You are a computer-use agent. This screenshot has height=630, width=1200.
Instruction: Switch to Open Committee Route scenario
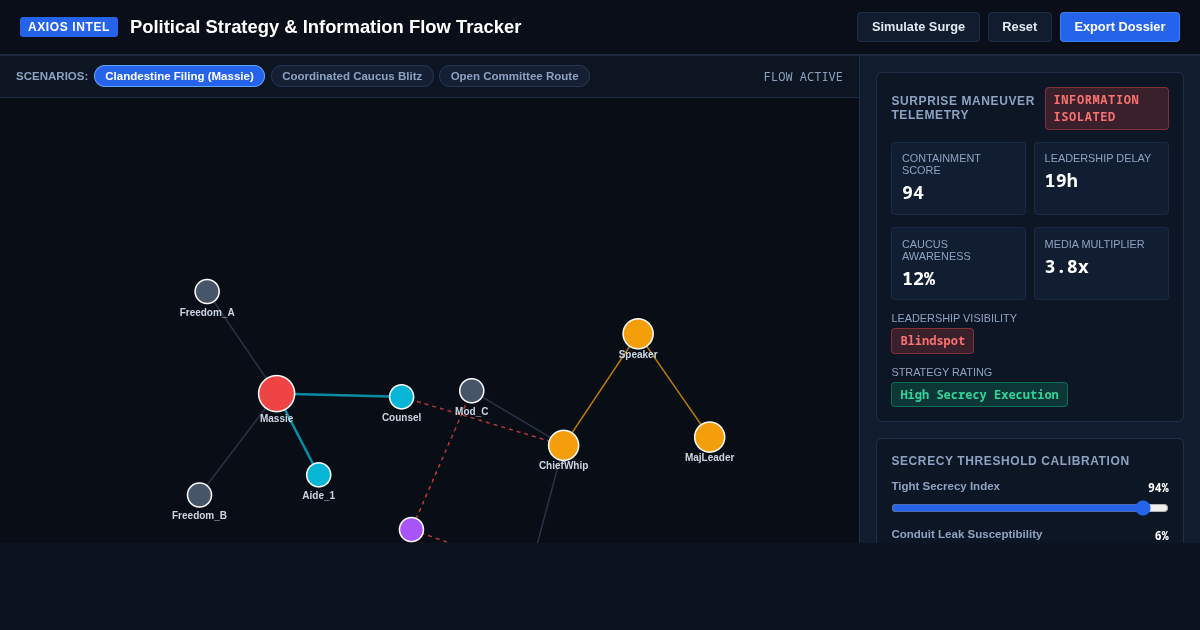pyautogui.click(x=514, y=76)
